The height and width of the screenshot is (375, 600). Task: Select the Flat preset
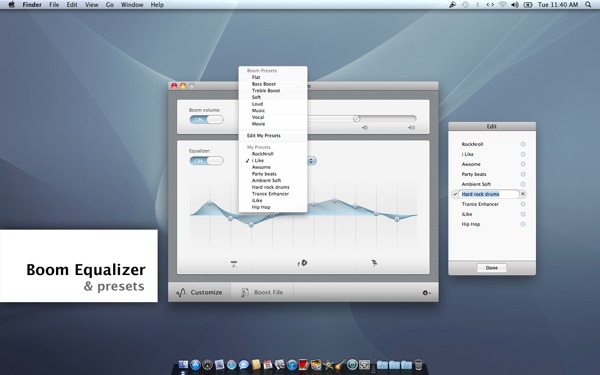pos(273,77)
